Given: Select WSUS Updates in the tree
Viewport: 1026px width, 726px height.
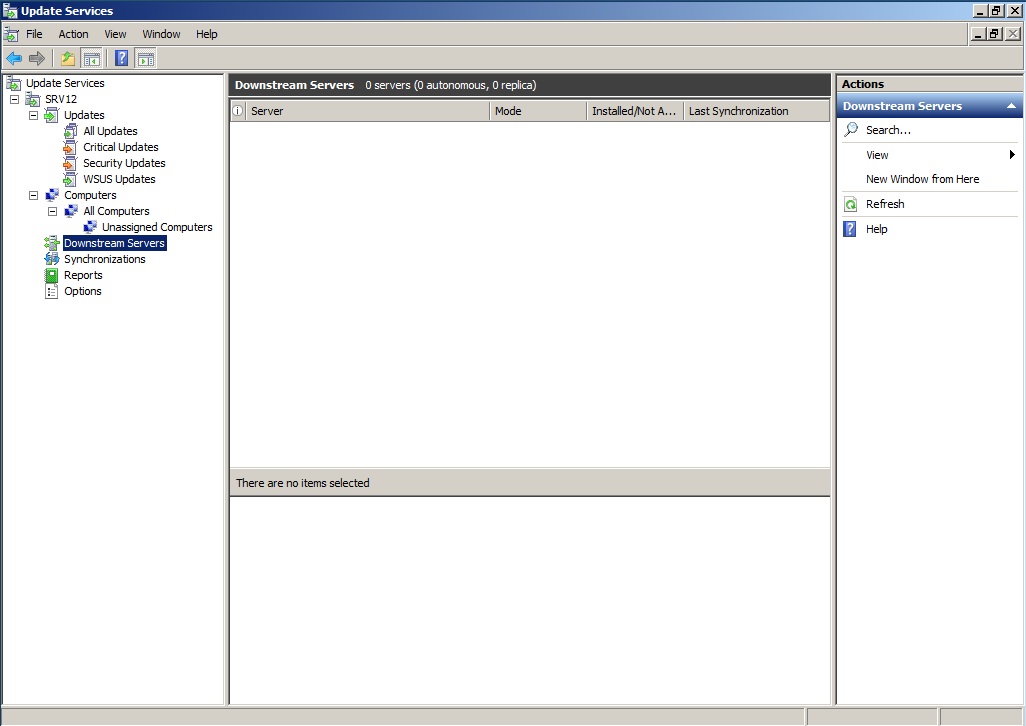Looking at the screenshot, I should click(x=119, y=179).
